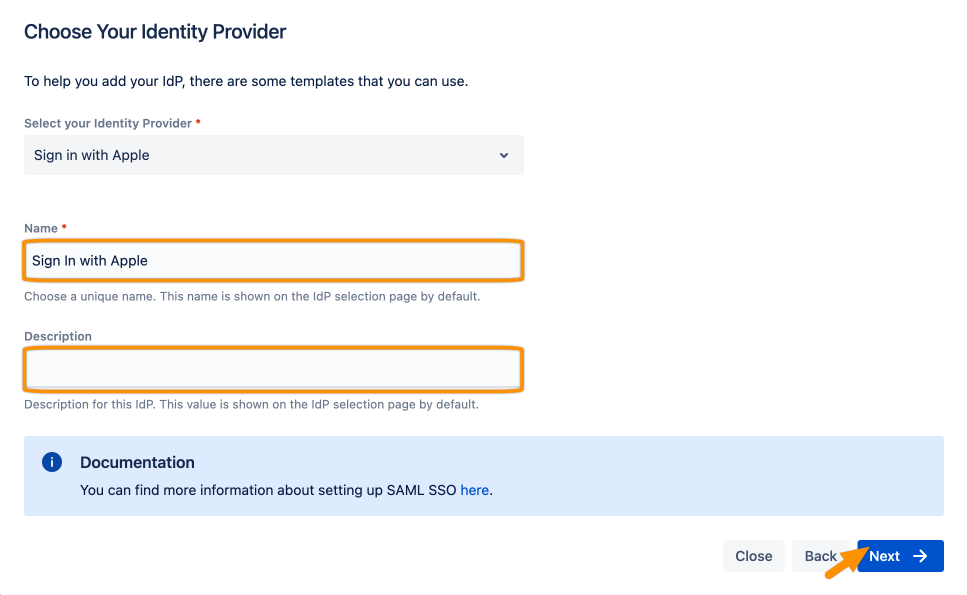967x595 pixels.
Task: Click the blue info icon beside Documentation
Action: point(52,462)
